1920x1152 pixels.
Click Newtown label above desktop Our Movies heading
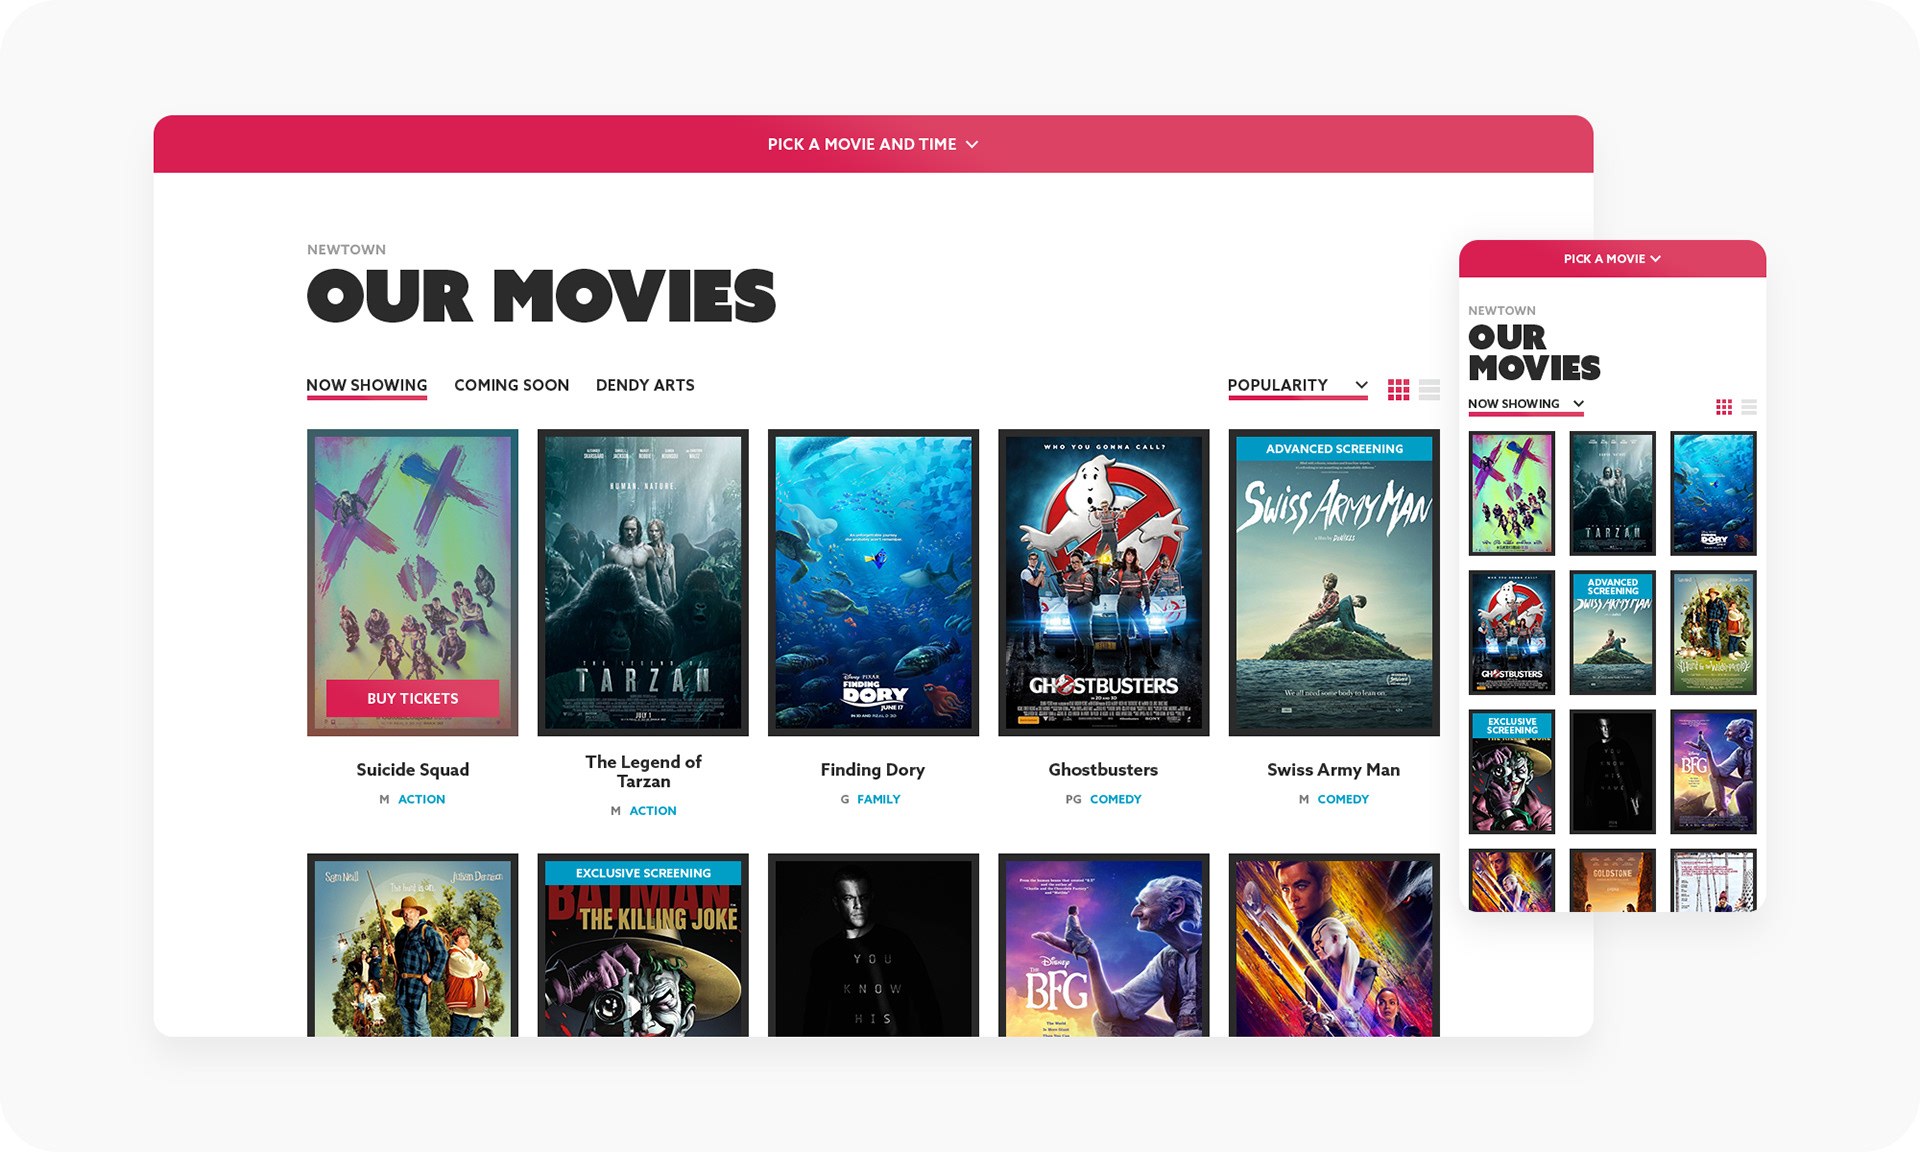346,250
